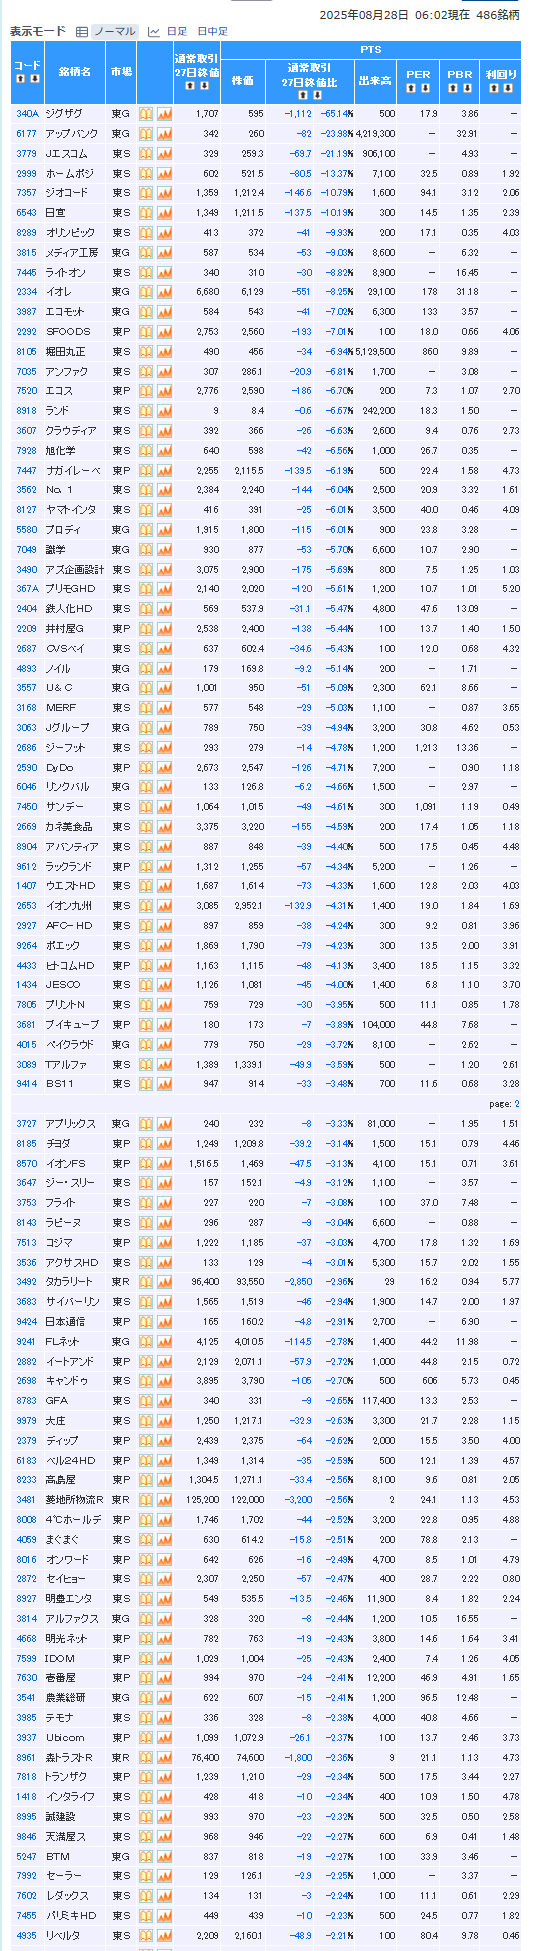The image size is (534, 1951).
Task: Select stock name ヒトコムHD
Action: coord(70,965)
